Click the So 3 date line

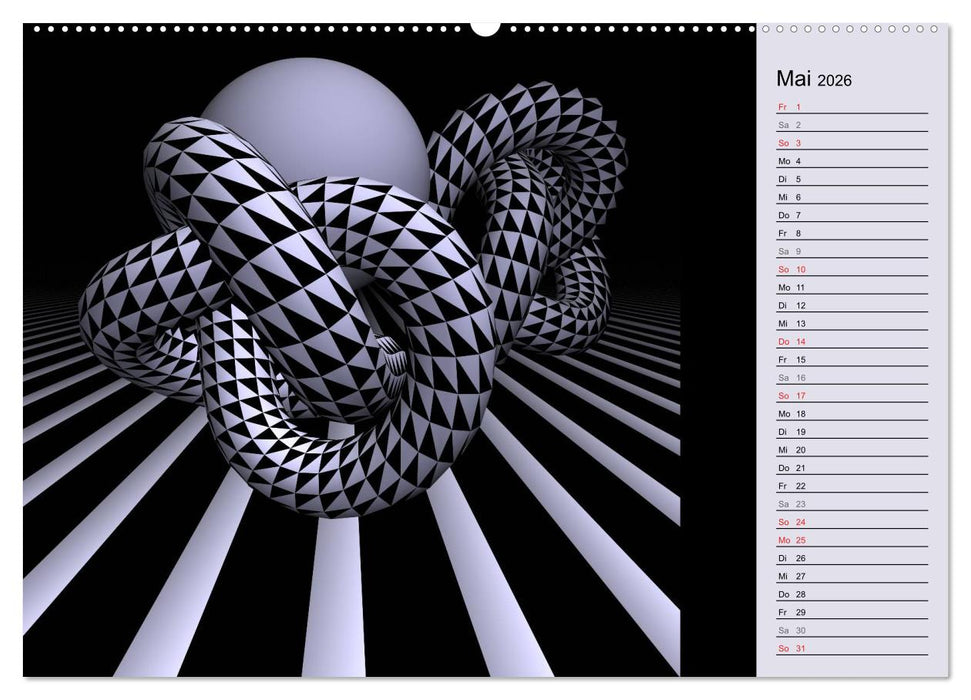pyautogui.click(x=852, y=143)
